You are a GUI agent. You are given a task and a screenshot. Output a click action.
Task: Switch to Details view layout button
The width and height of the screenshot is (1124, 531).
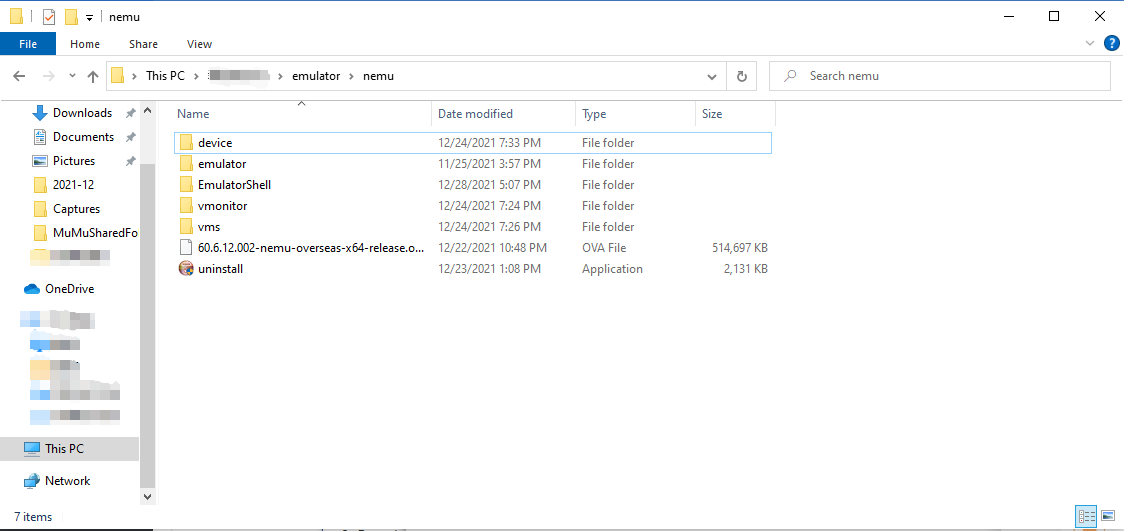click(x=1087, y=515)
